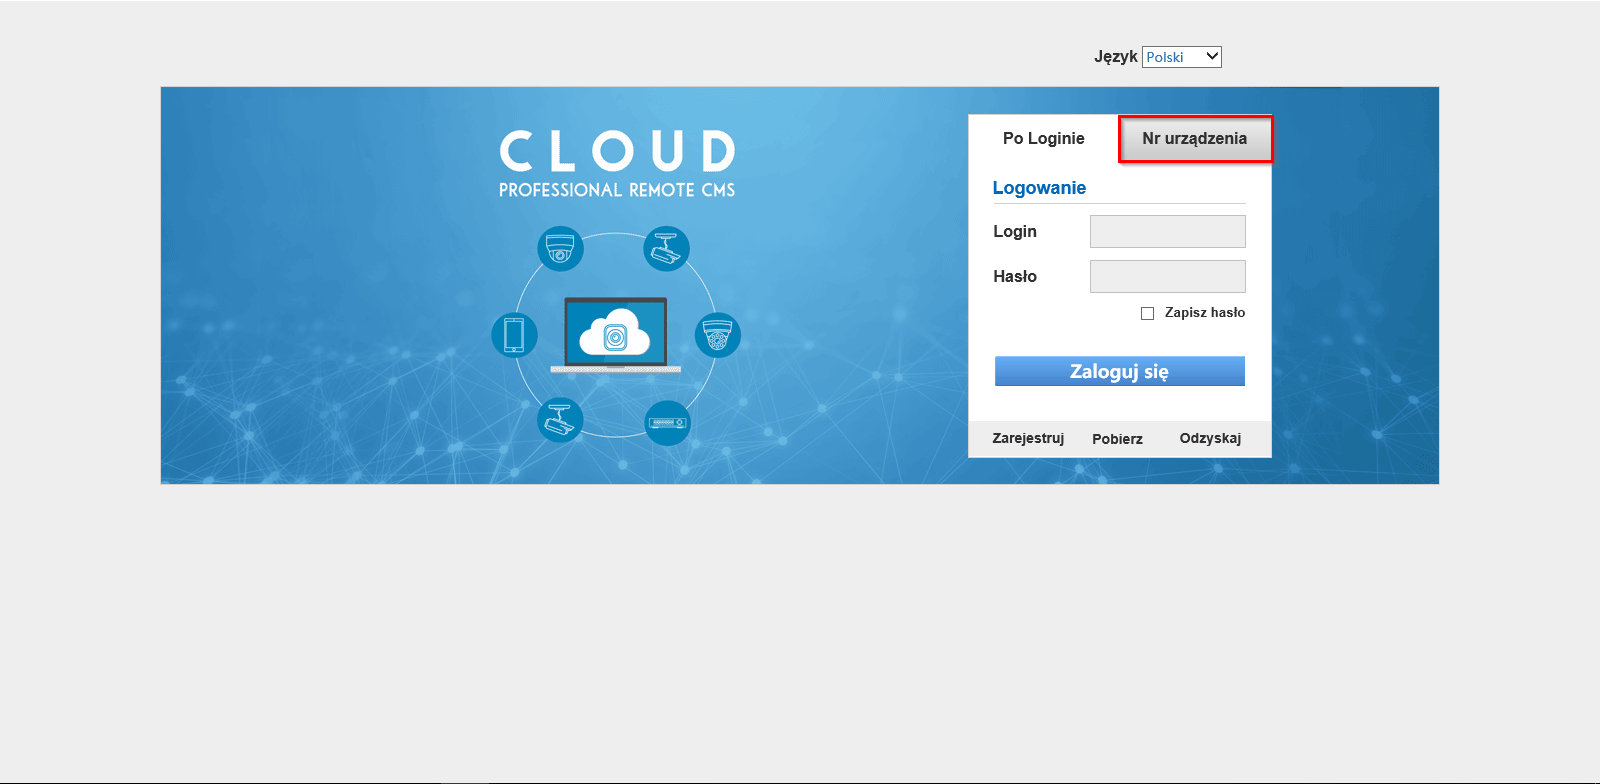Click the Login label
This screenshot has height=784, width=1600.
tap(1015, 231)
